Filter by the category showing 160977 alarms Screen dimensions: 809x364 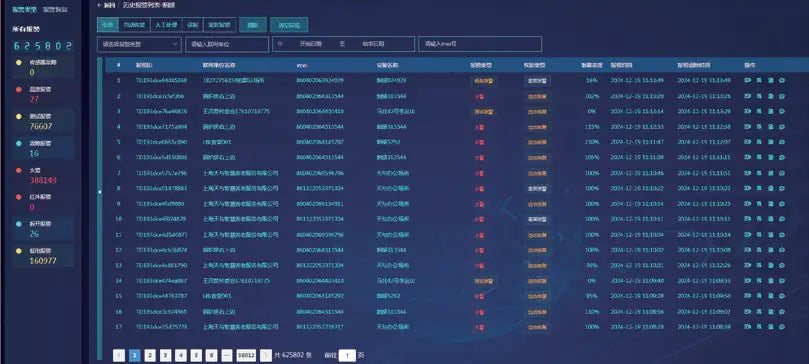(43, 256)
